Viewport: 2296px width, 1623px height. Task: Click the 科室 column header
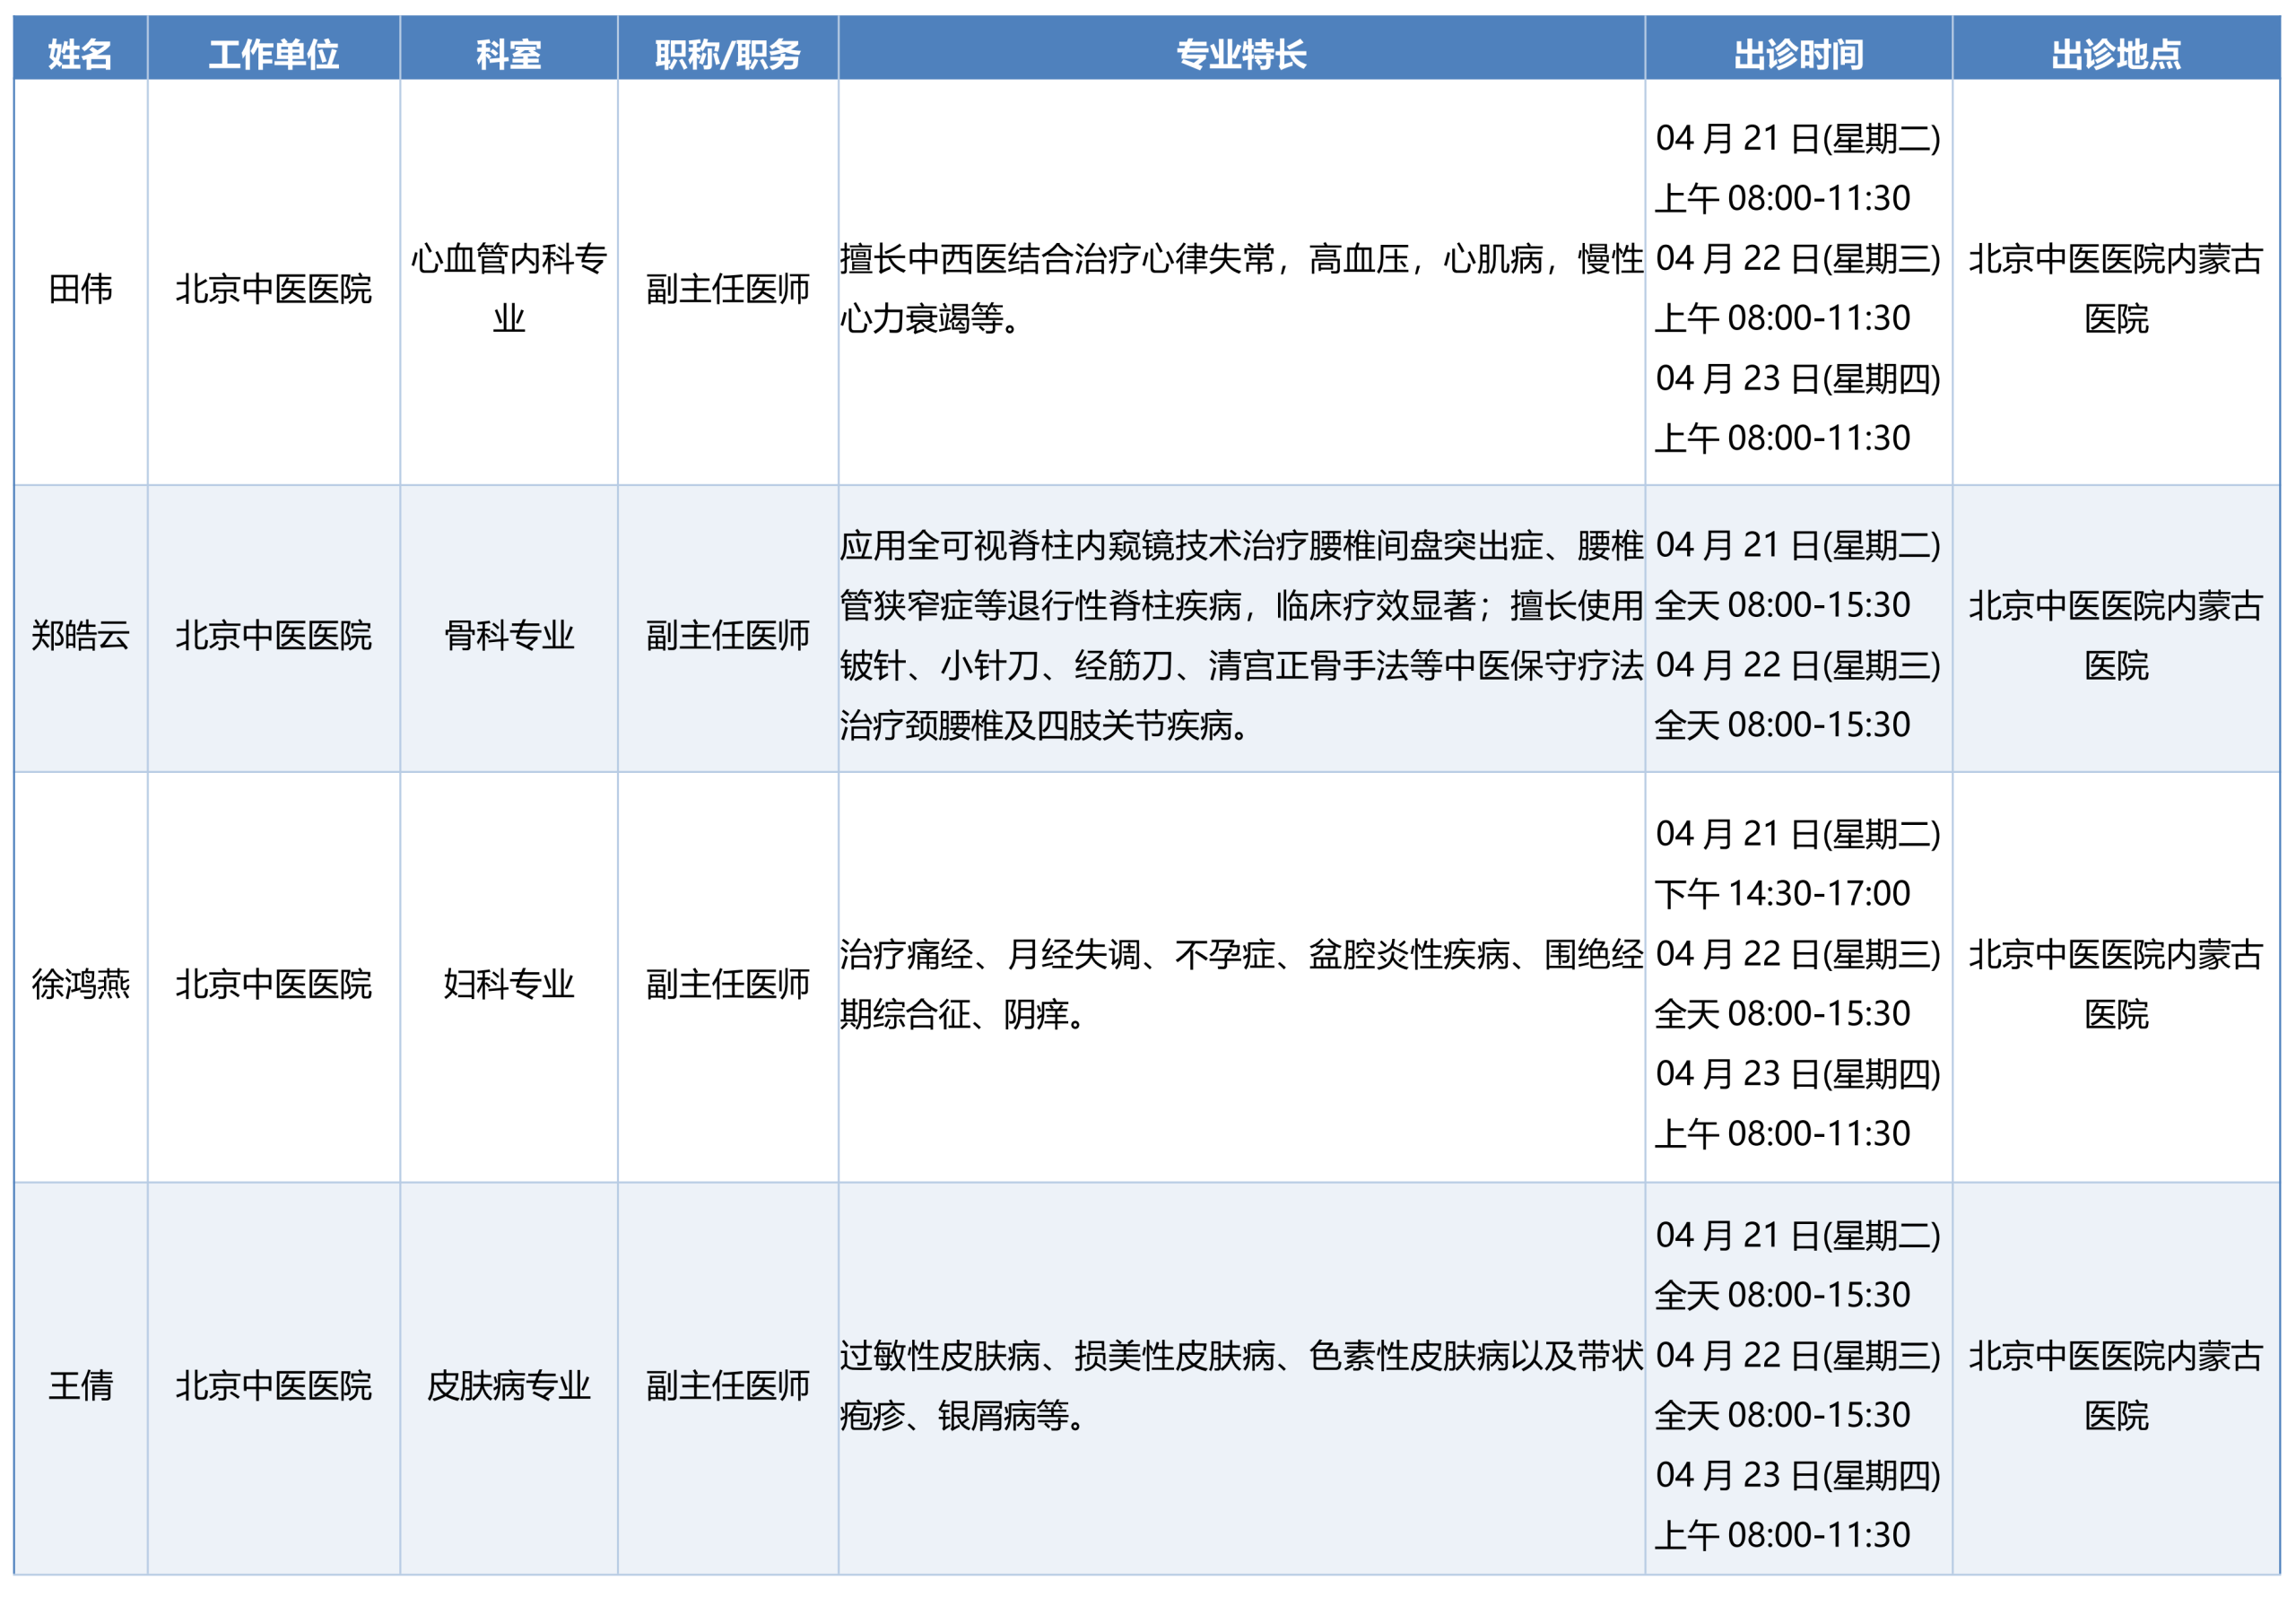click(x=508, y=53)
